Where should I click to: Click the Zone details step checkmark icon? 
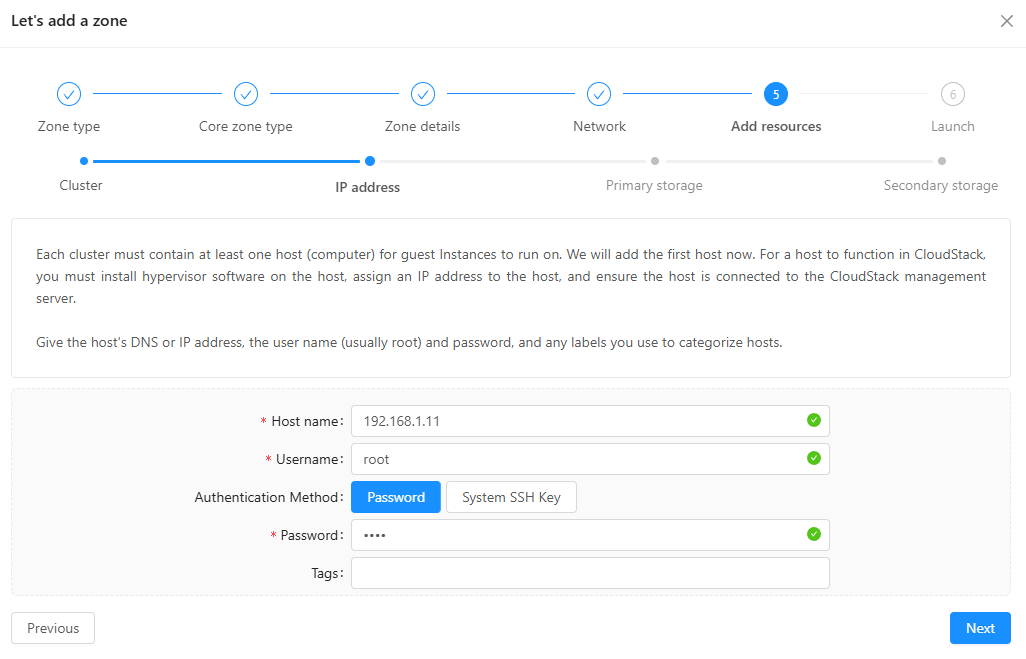[x=423, y=94]
